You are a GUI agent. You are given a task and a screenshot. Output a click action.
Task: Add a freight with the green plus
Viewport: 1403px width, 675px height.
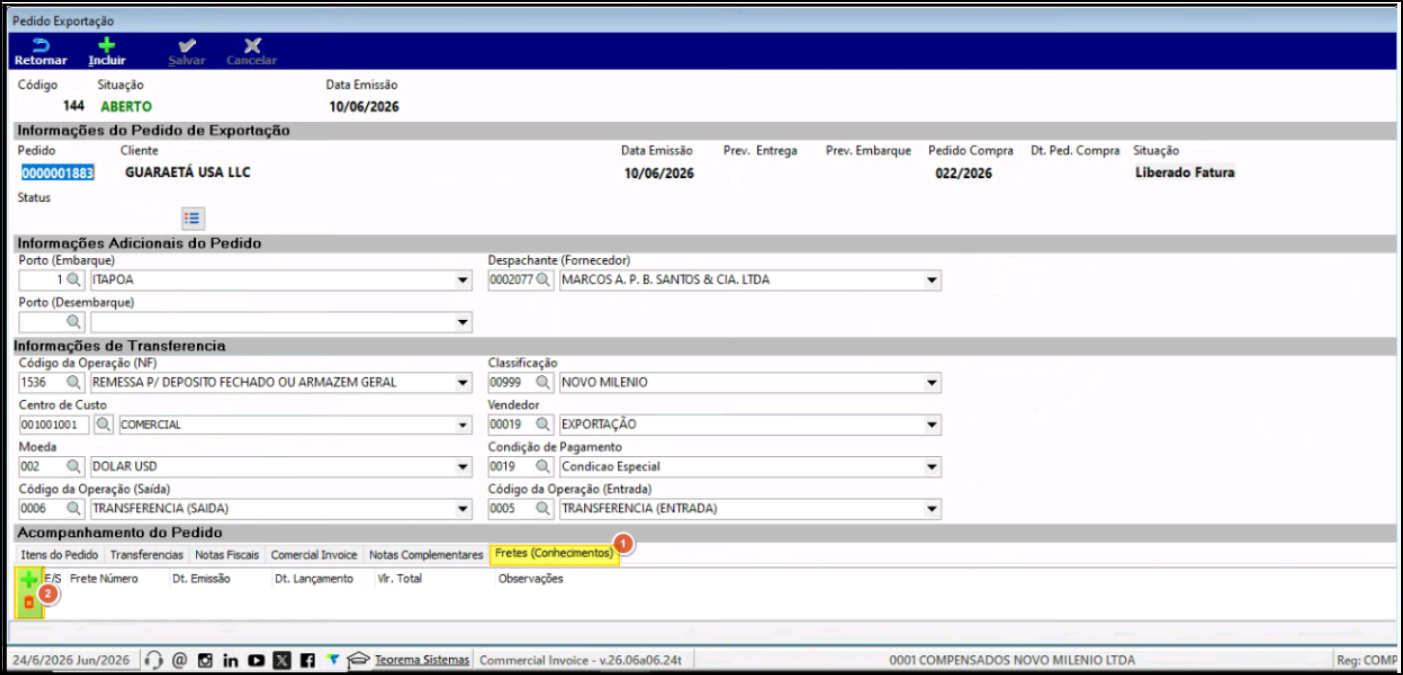tap(29, 580)
